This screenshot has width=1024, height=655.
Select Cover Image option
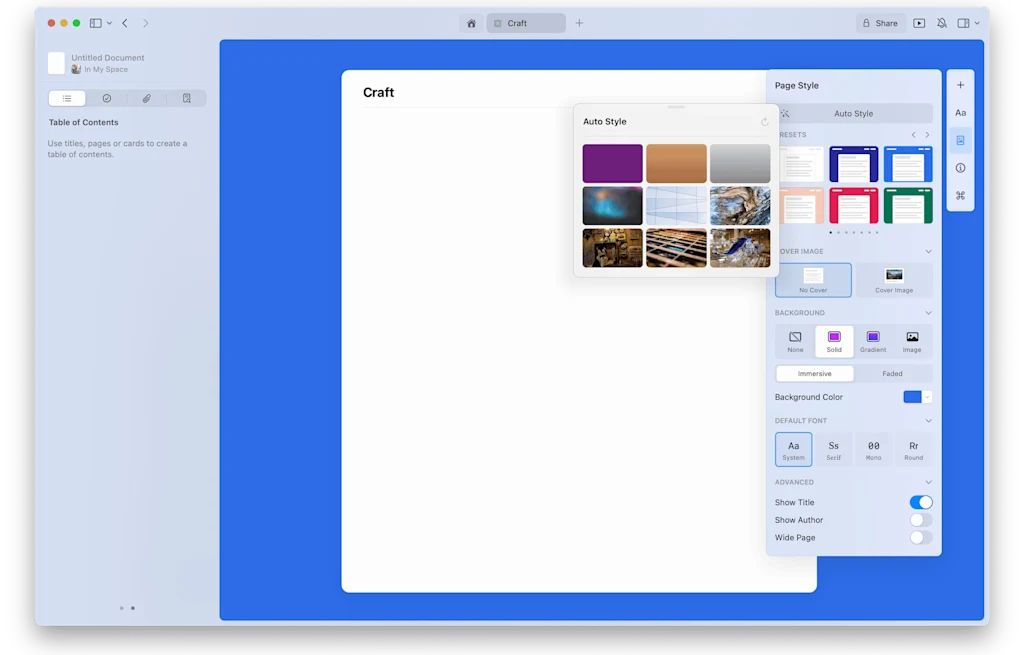pyautogui.click(x=894, y=280)
